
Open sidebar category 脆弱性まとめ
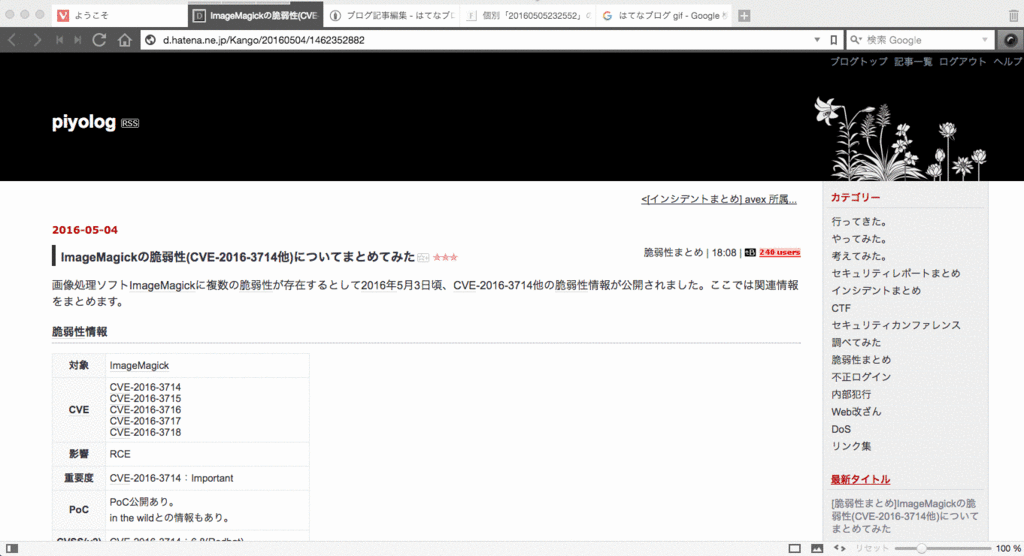point(861,359)
